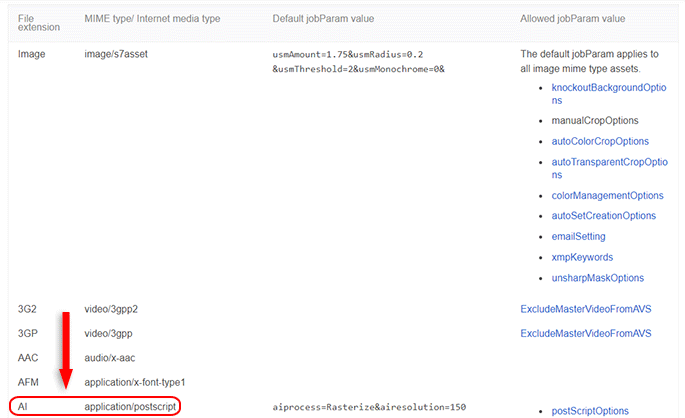685x418 pixels.
Task: Open the autoSetCreationOptions link
Action: click(603, 215)
